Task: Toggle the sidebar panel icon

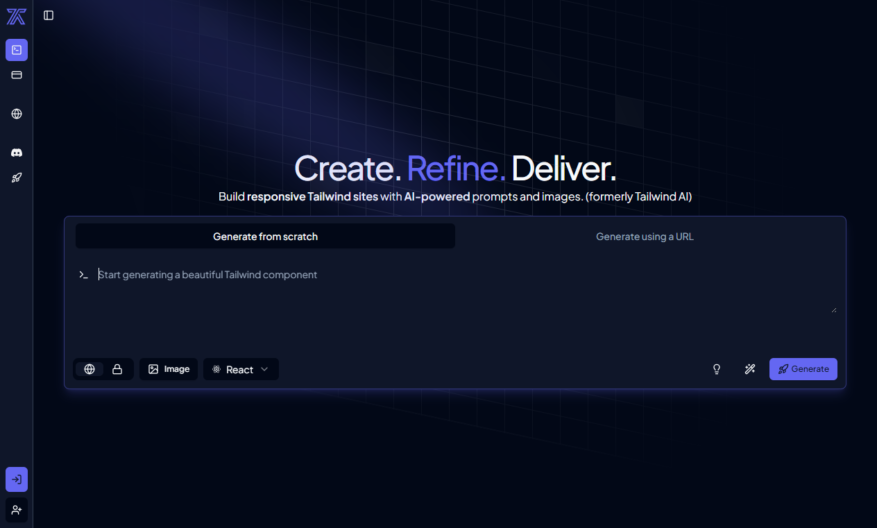Action: pos(49,16)
